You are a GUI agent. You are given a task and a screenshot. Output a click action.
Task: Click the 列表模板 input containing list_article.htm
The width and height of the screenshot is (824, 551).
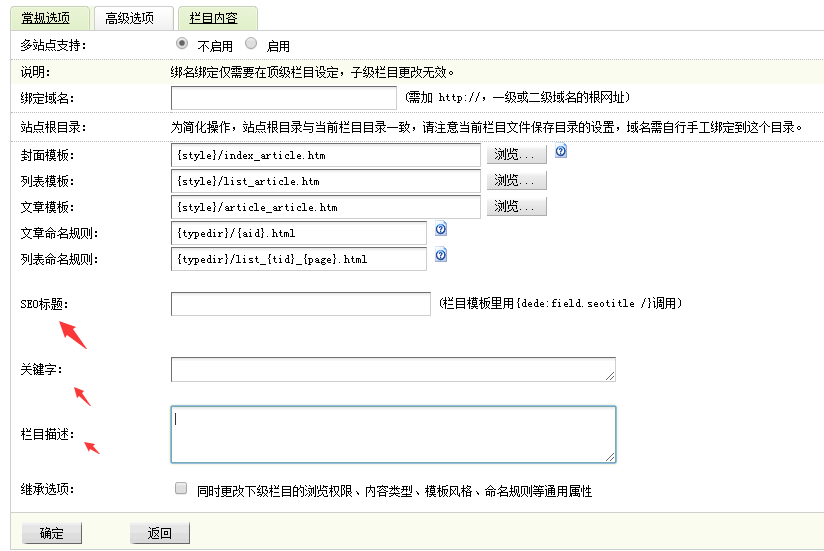(326, 181)
